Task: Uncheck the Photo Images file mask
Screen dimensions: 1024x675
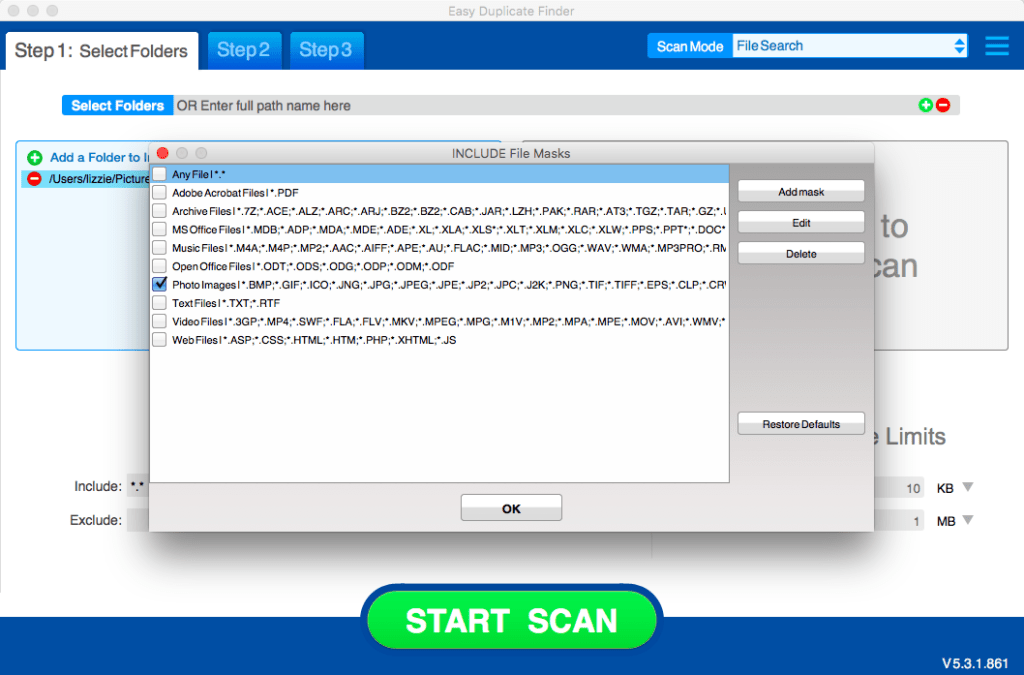Action: click(158, 283)
